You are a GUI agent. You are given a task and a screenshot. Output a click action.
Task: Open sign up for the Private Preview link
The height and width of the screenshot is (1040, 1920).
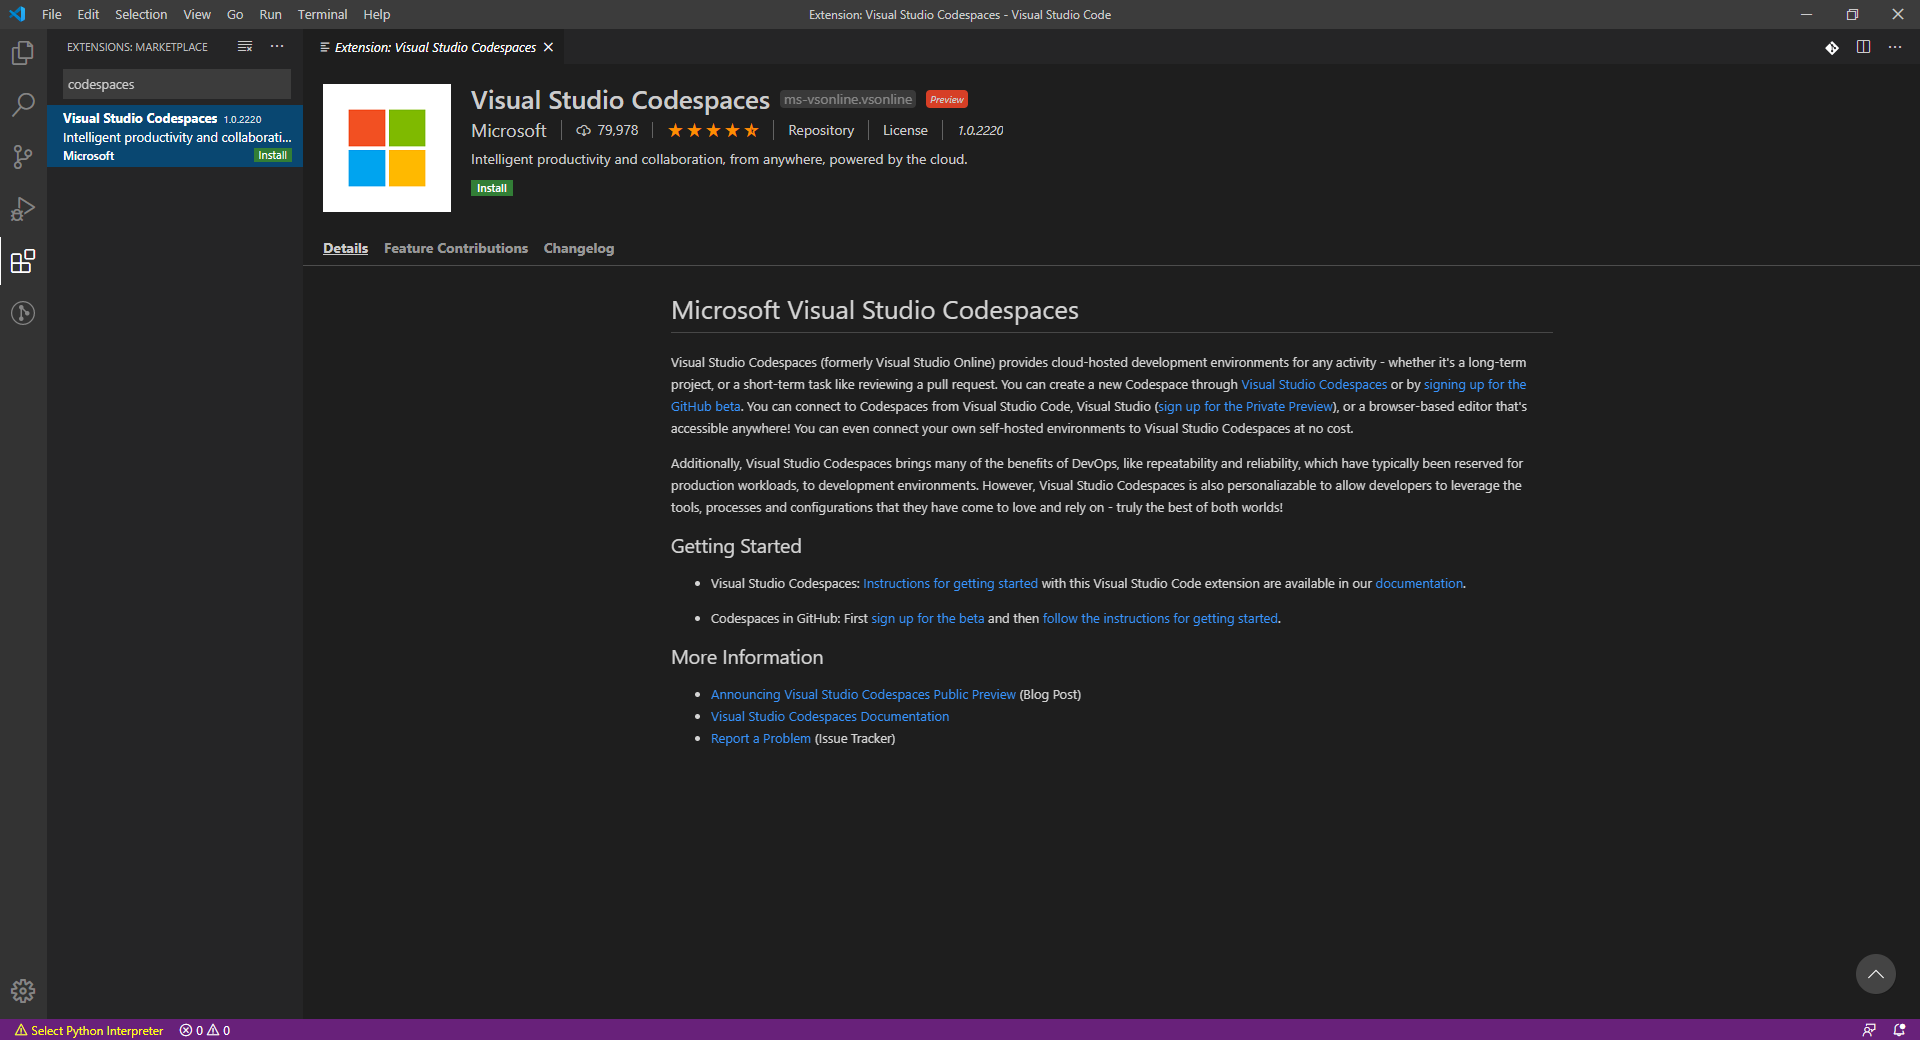(x=1246, y=406)
